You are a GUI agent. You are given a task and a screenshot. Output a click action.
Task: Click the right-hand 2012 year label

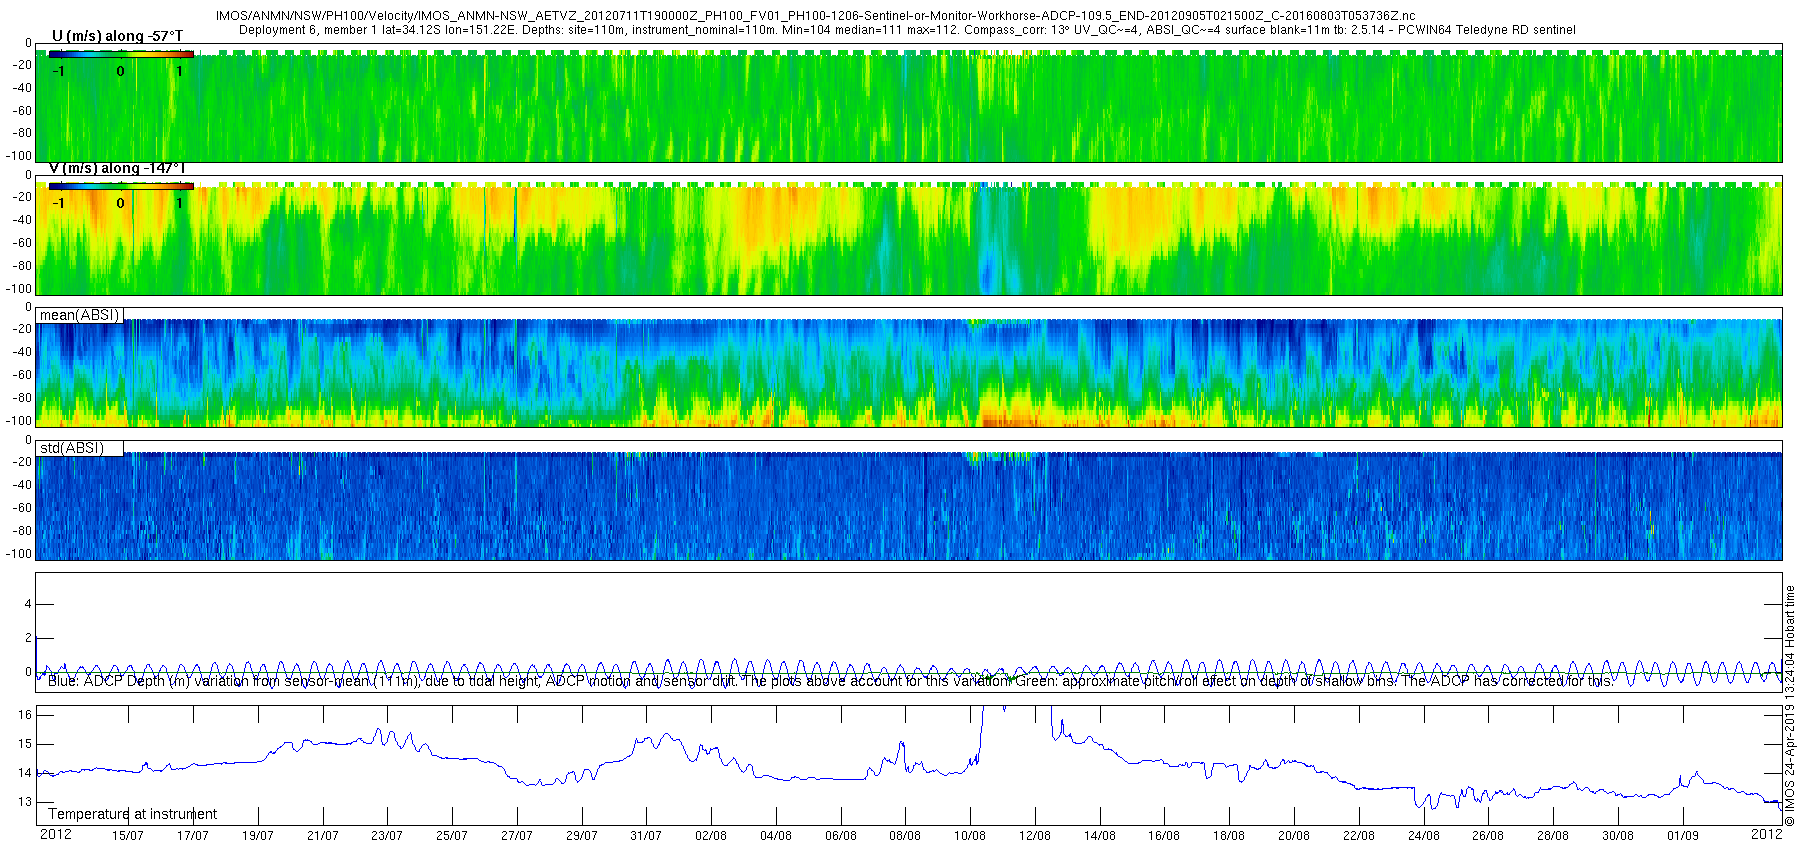tap(1766, 834)
